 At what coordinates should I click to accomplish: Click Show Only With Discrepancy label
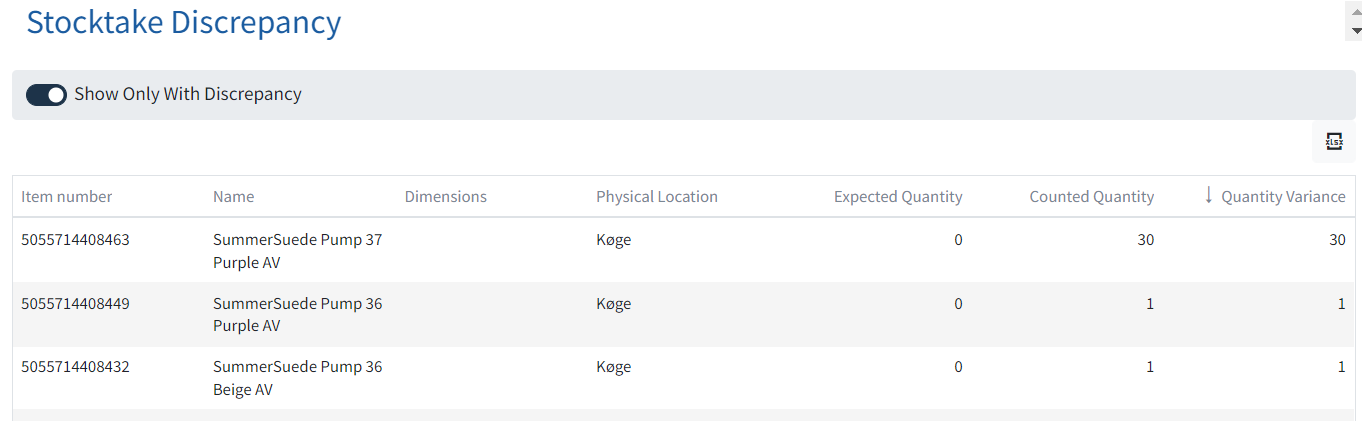pyautogui.click(x=187, y=94)
